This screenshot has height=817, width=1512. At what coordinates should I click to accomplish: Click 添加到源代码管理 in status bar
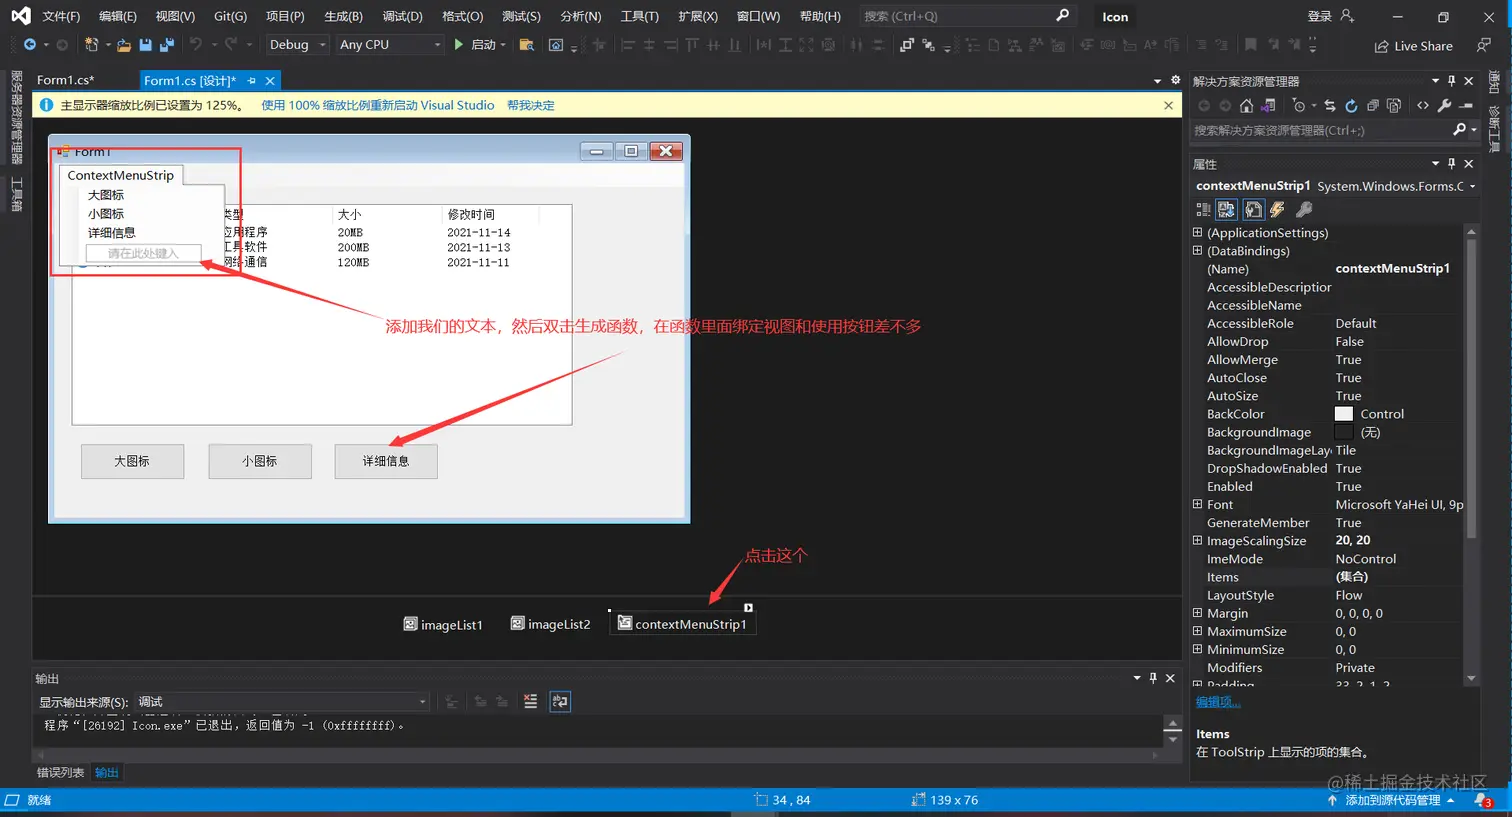[1392, 800]
